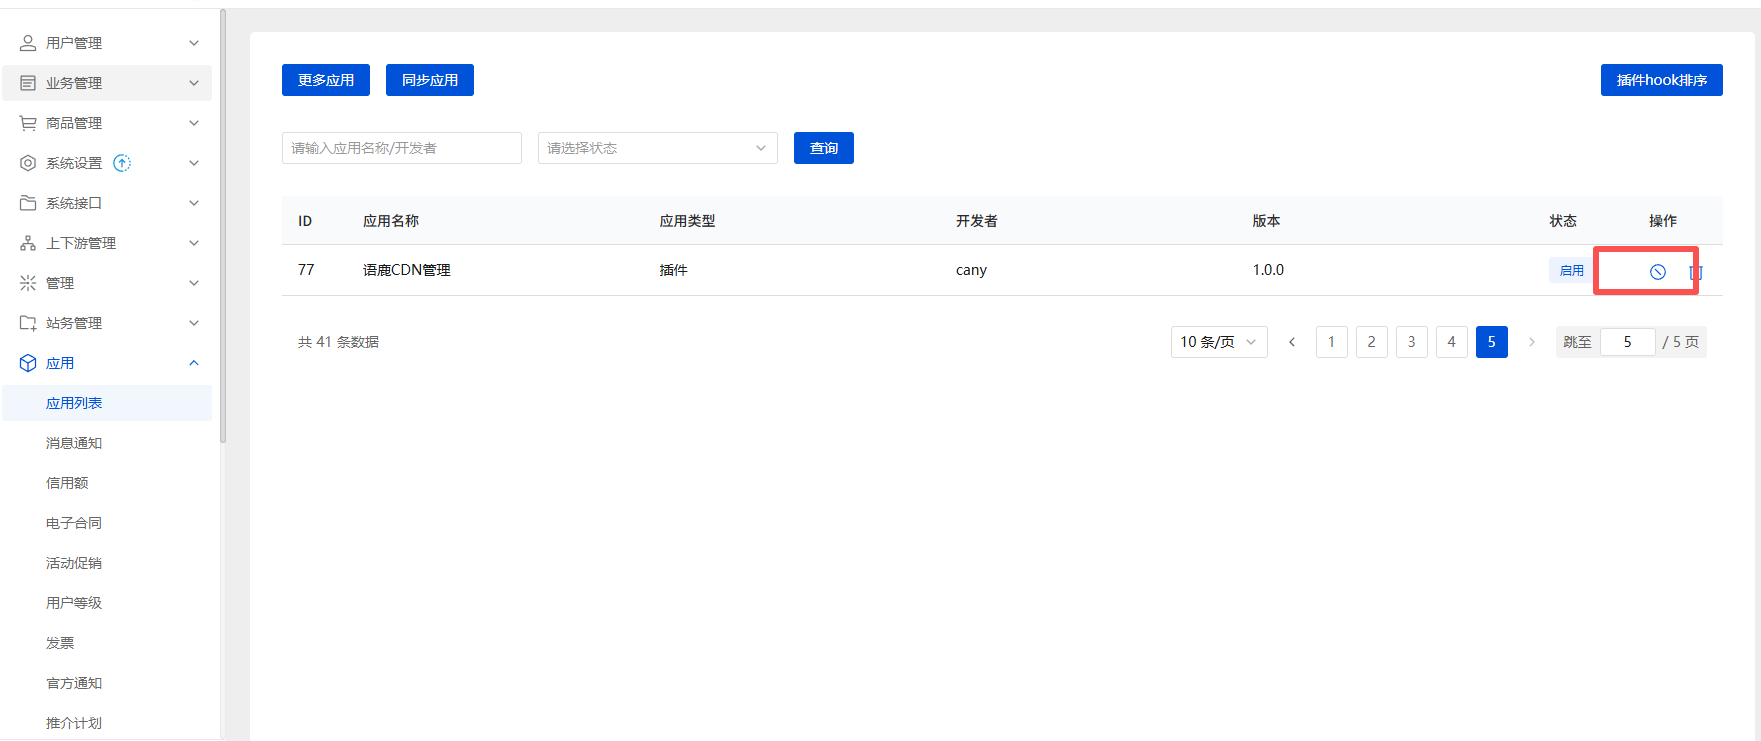Click the 插件hook排序 button
The width and height of the screenshot is (1761, 741).
(1661, 80)
